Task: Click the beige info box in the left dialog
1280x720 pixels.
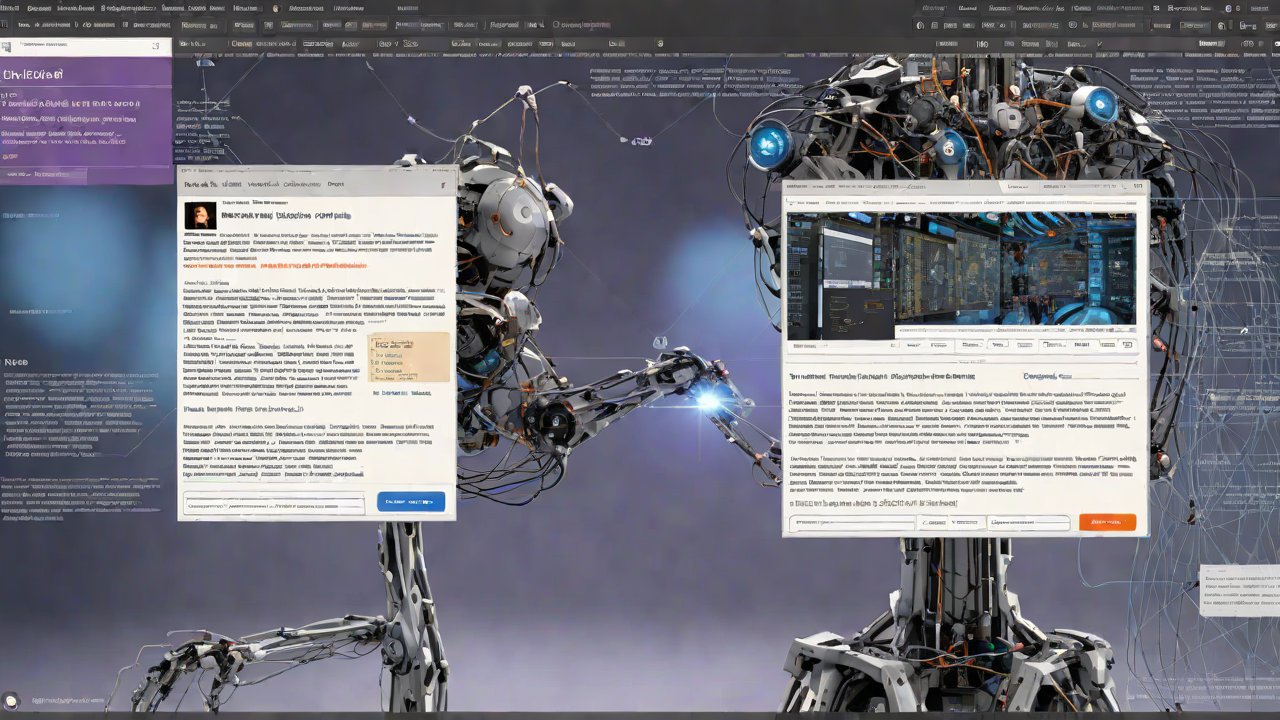Action: pos(409,358)
